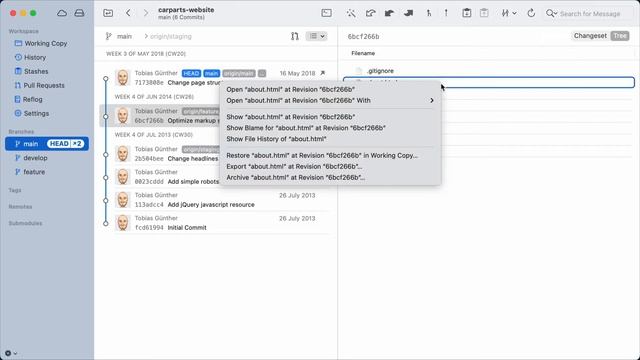640x360 pixels.
Task: Click the Fetch toolbar icon
Action: (x=370, y=13)
